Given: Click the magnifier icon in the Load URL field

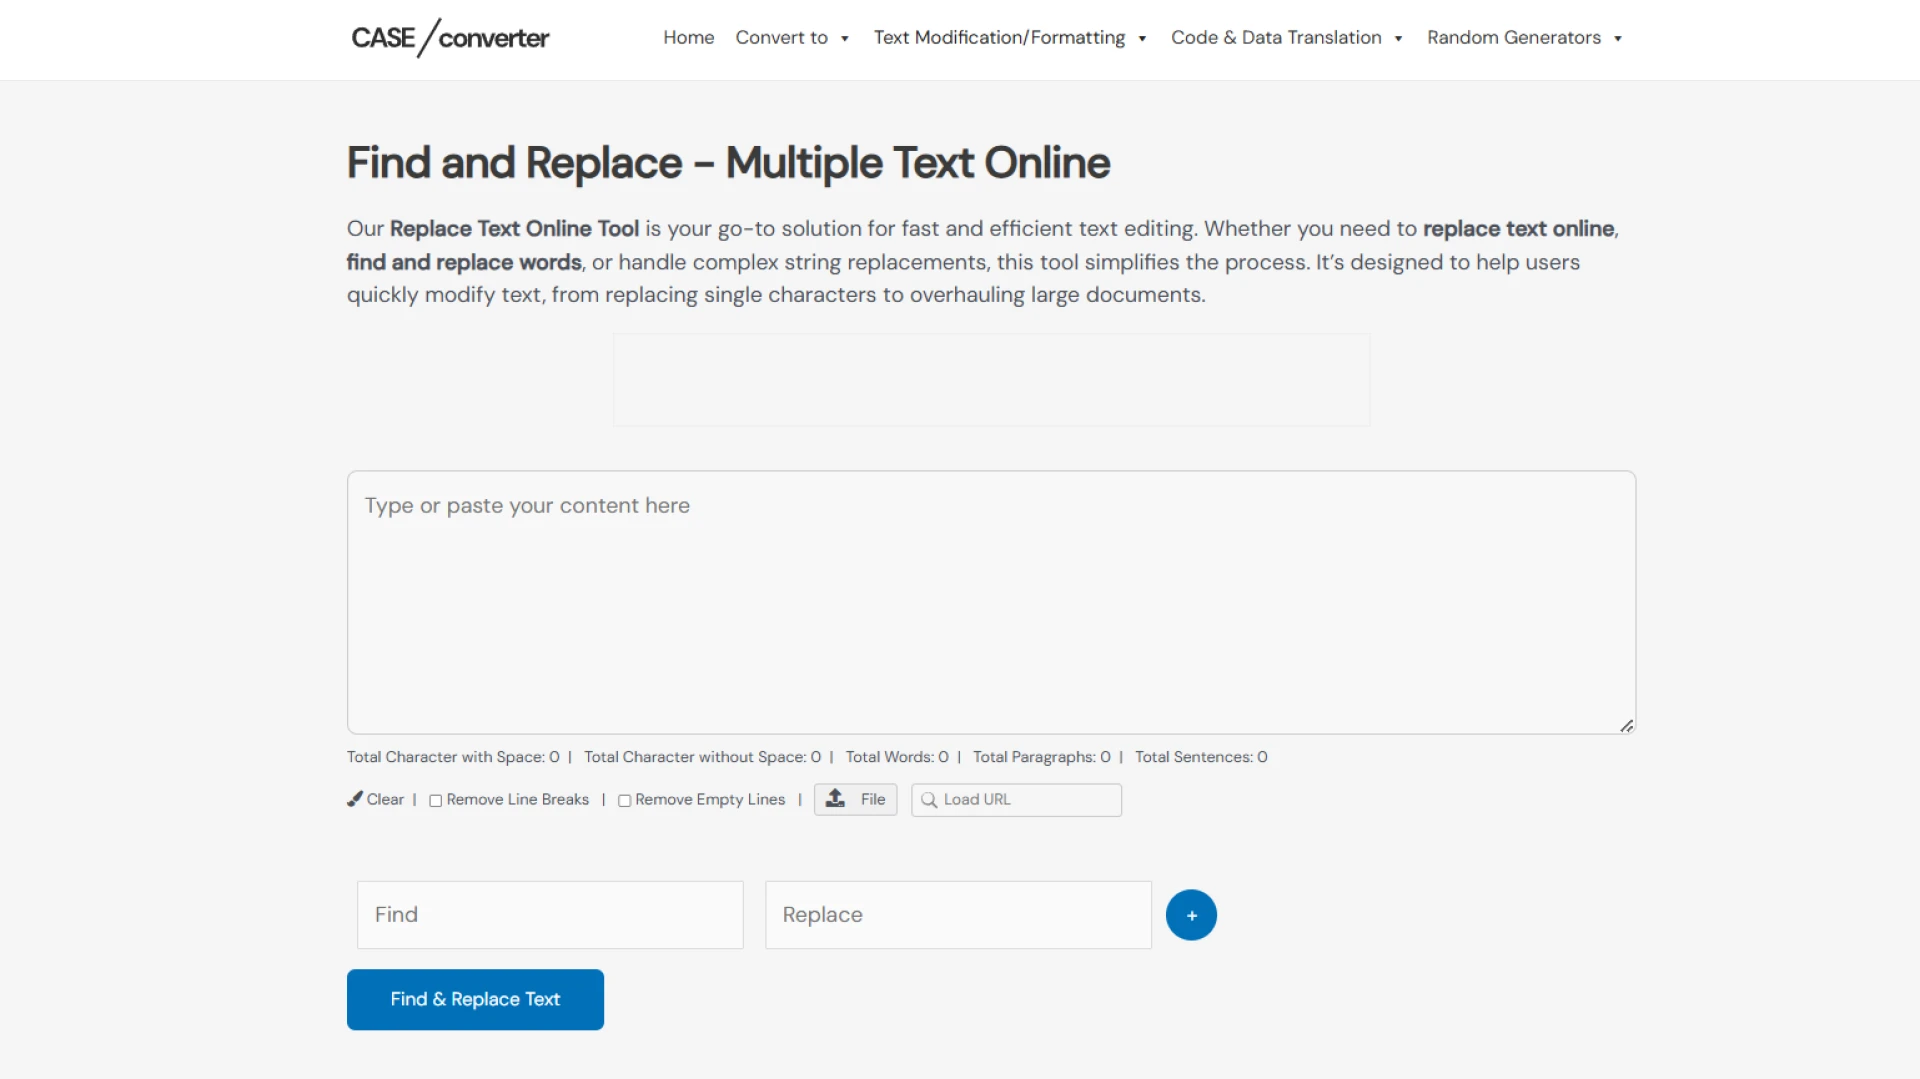Looking at the screenshot, I should click(930, 800).
